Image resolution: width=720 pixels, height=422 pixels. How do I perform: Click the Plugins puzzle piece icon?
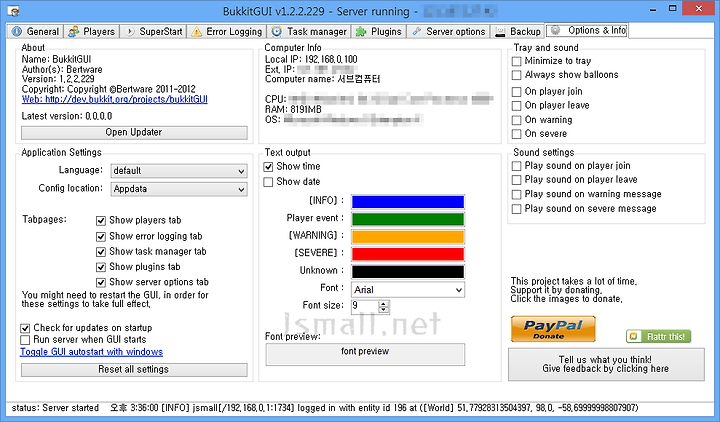click(361, 31)
